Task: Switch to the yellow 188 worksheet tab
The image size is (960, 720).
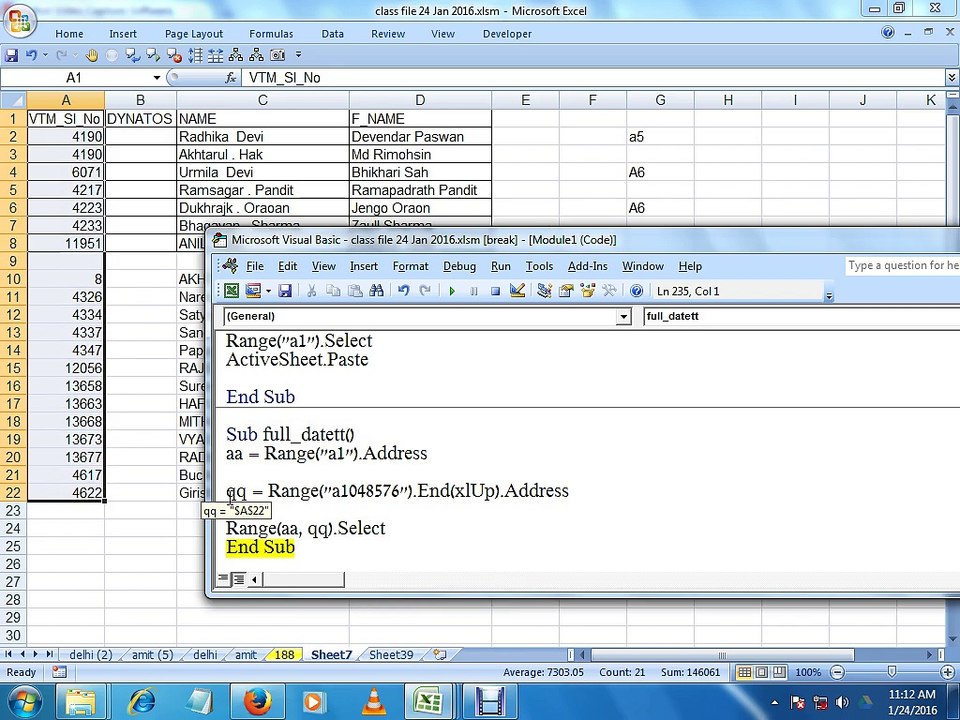Action: pos(284,654)
